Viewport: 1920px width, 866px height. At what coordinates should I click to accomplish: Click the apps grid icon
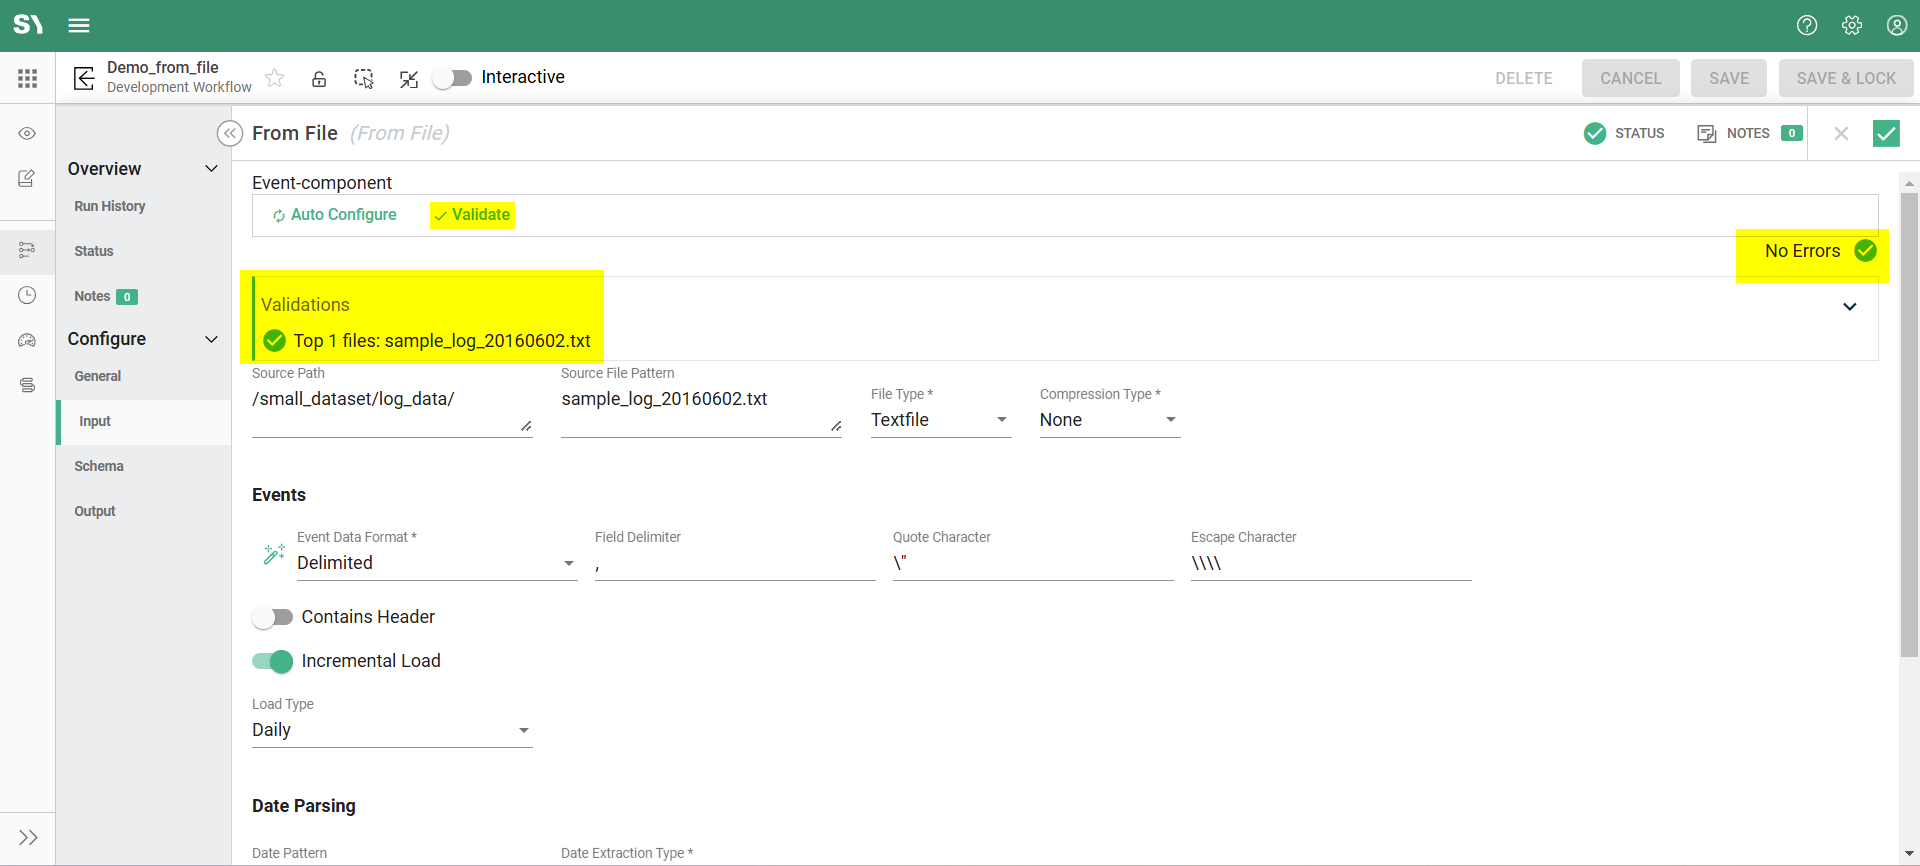click(27, 78)
